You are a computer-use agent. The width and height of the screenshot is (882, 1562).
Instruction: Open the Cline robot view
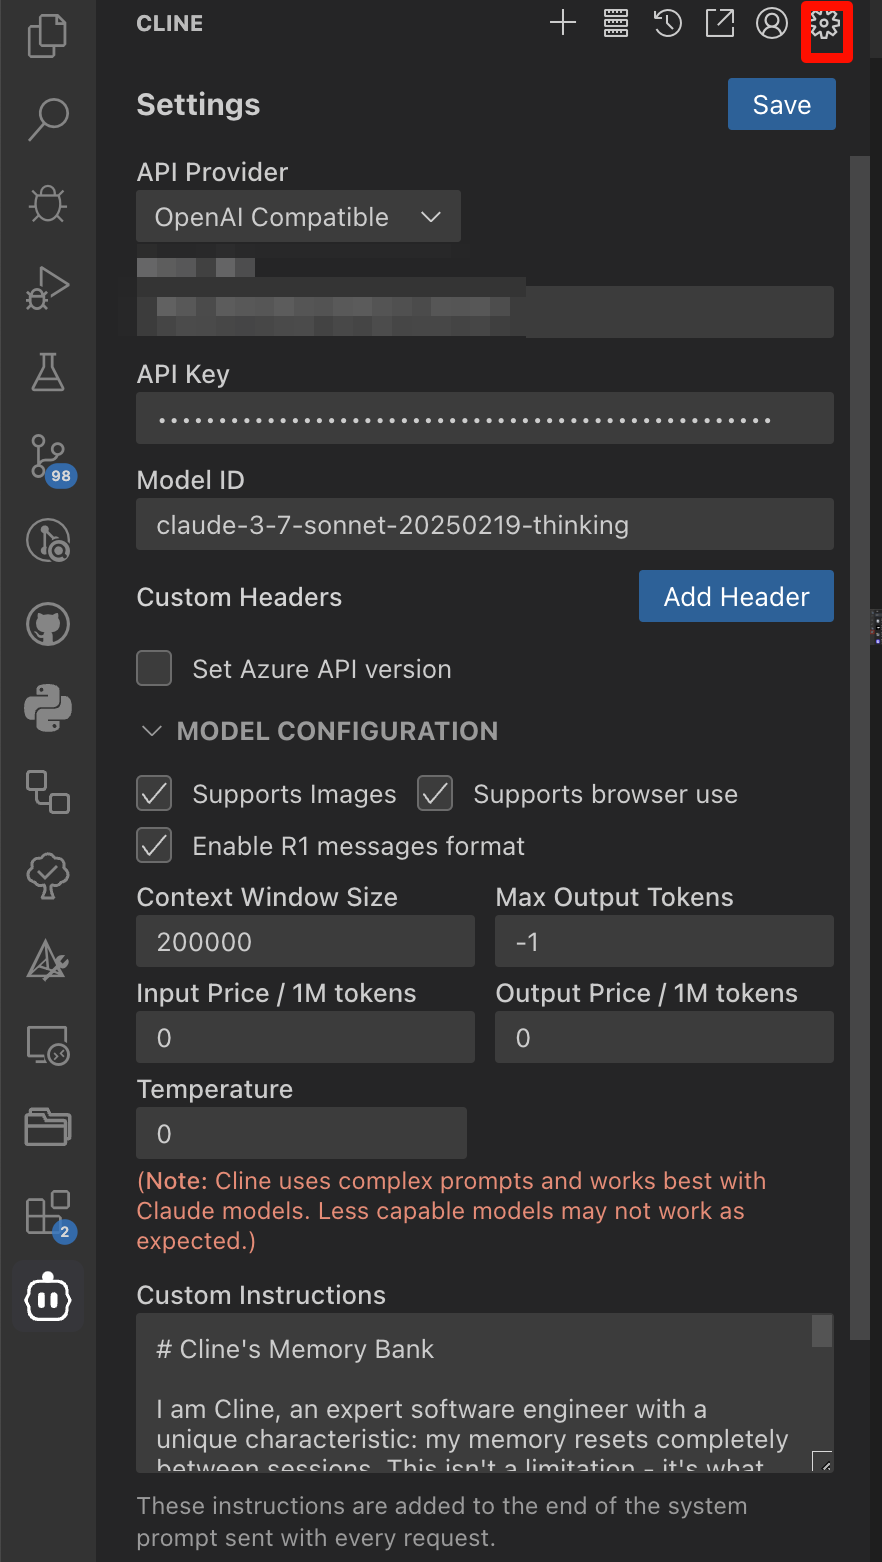click(48, 1298)
